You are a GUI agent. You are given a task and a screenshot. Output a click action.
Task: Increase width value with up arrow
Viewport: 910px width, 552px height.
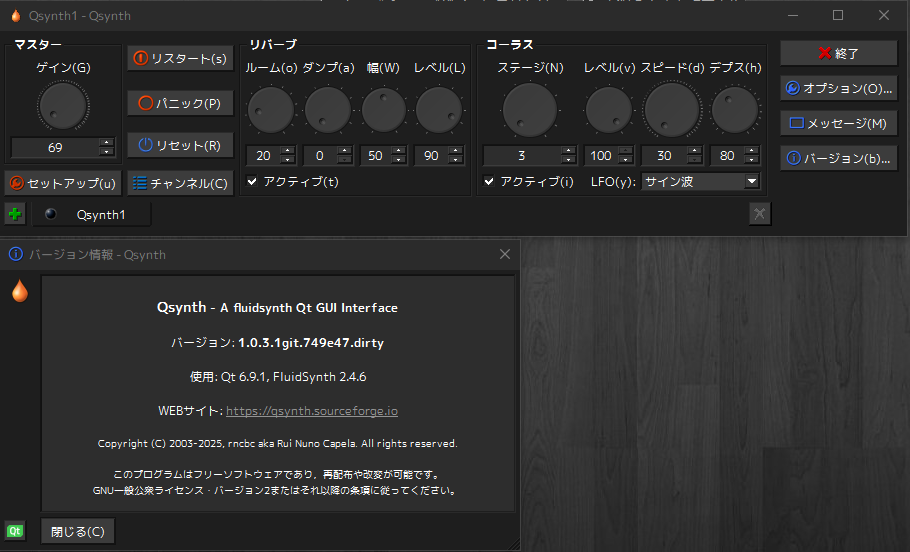399,151
